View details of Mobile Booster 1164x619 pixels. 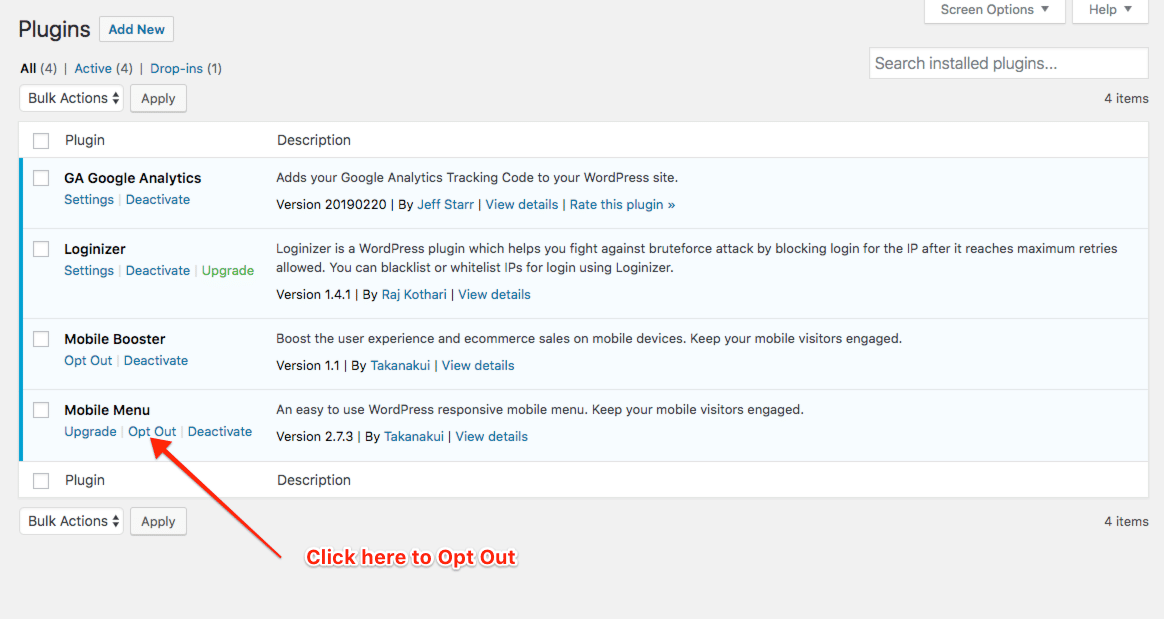pos(478,366)
